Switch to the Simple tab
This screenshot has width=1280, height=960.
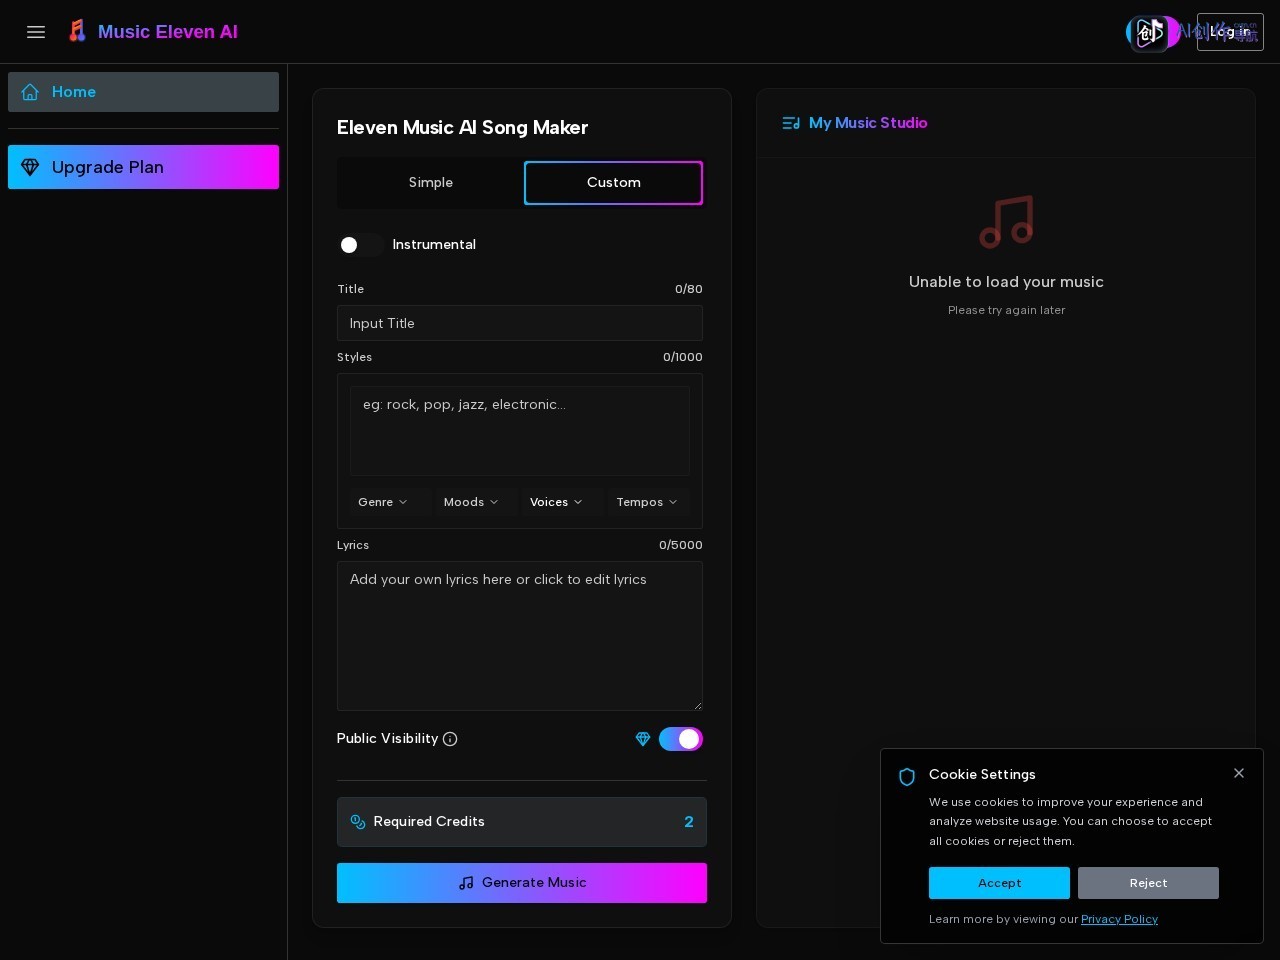pyautogui.click(x=430, y=183)
